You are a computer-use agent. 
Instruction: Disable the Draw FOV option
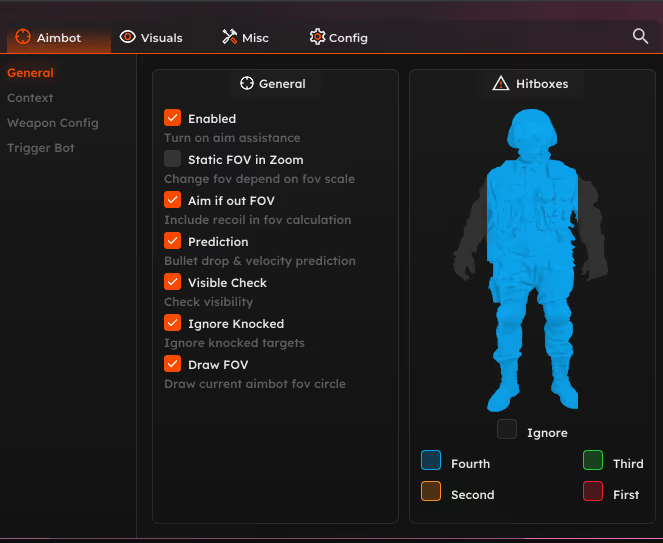coord(173,364)
